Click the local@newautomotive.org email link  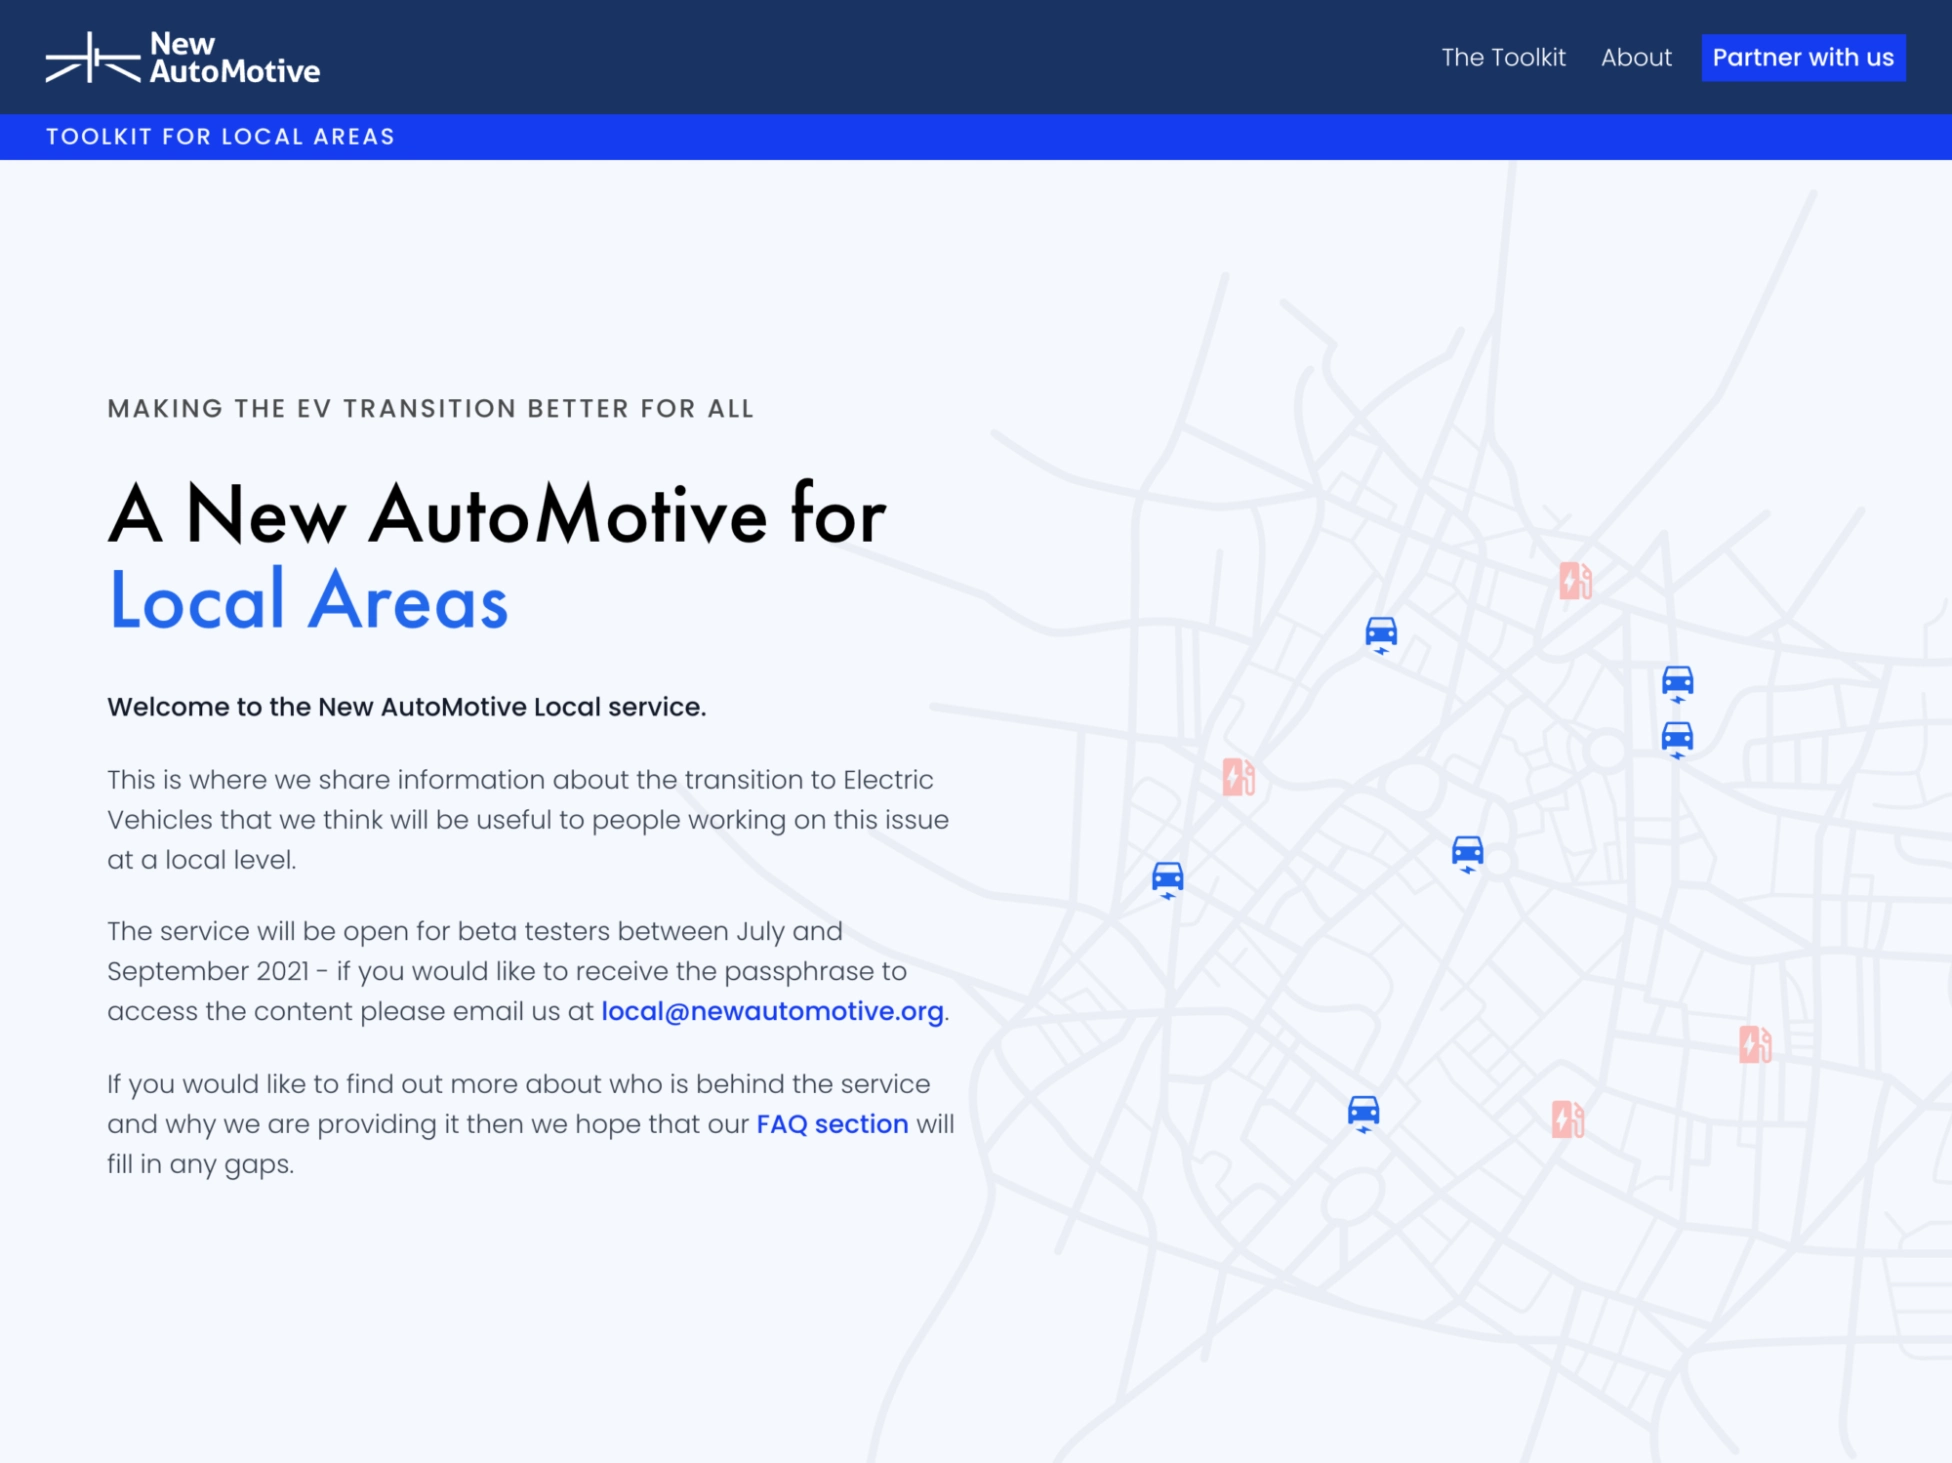point(772,1011)
